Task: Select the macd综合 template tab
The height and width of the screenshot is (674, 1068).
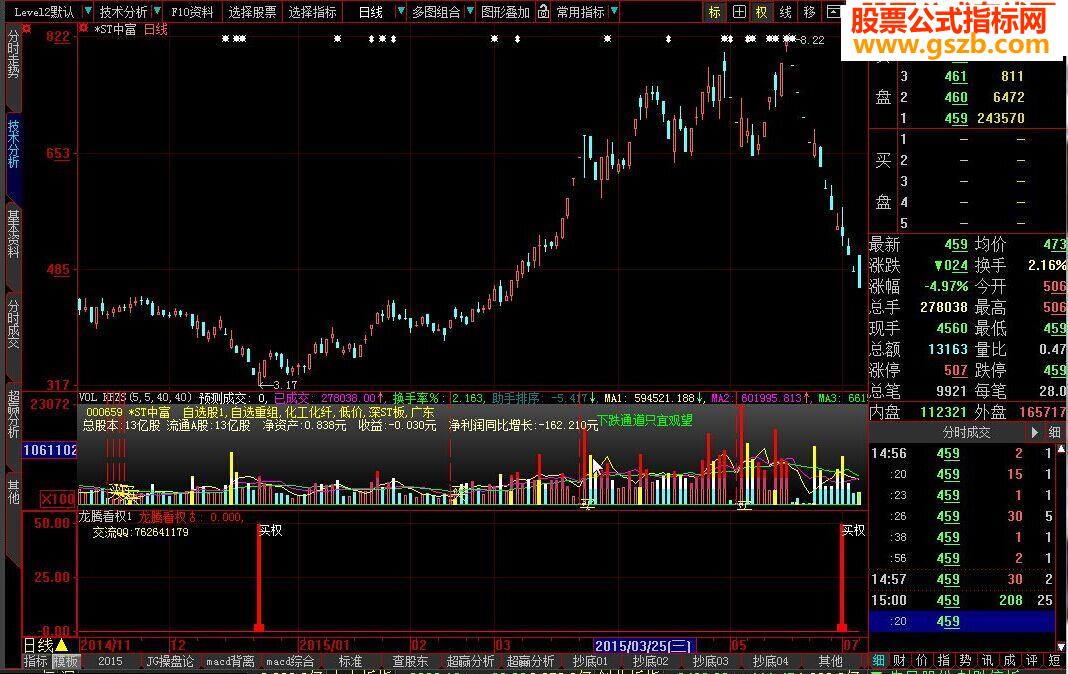Action: tap(290, 661)
